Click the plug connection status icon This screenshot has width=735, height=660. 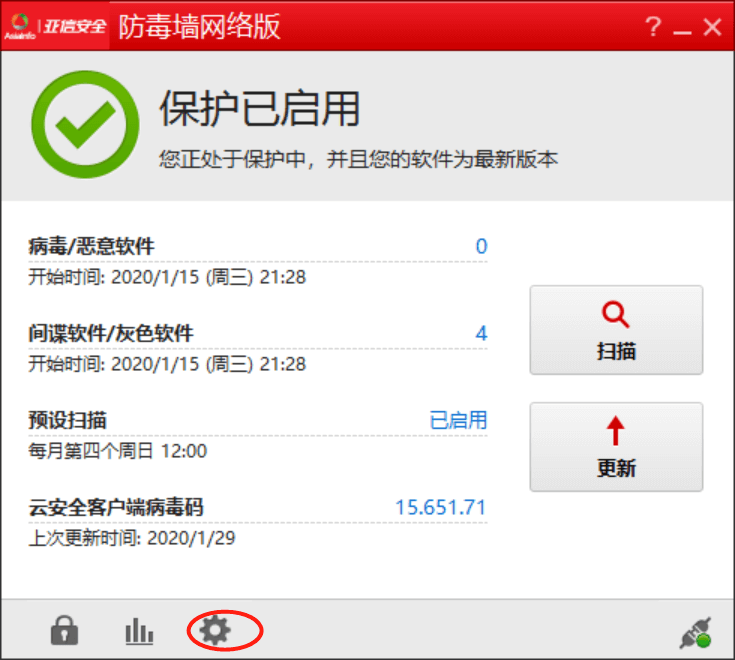pyautogui.click(x=696, y=633)
